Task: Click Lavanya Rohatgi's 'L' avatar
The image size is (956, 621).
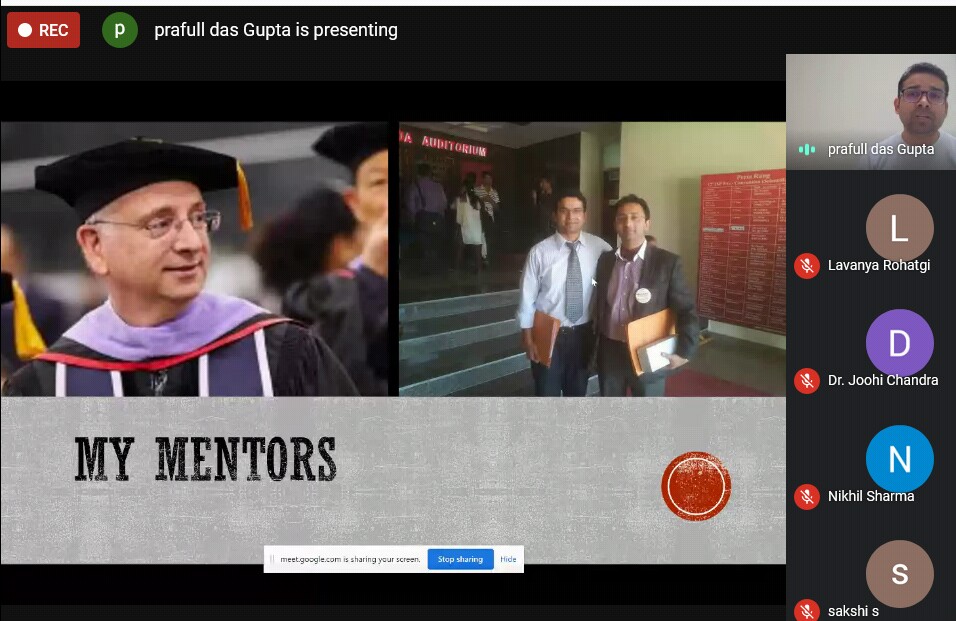Action: [x=899, y=228]
